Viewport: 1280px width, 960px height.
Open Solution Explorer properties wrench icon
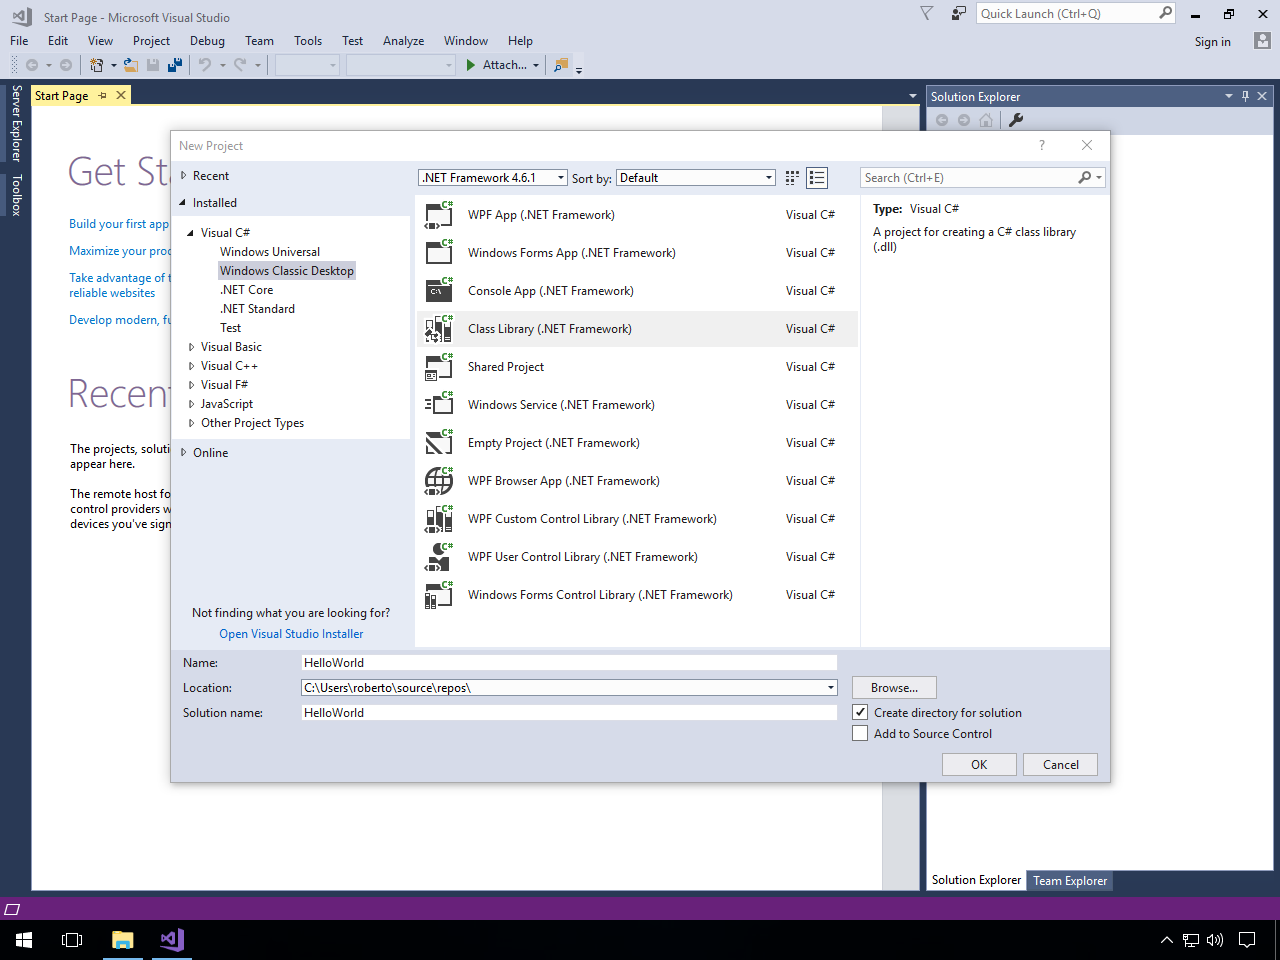coord(1016,120)
